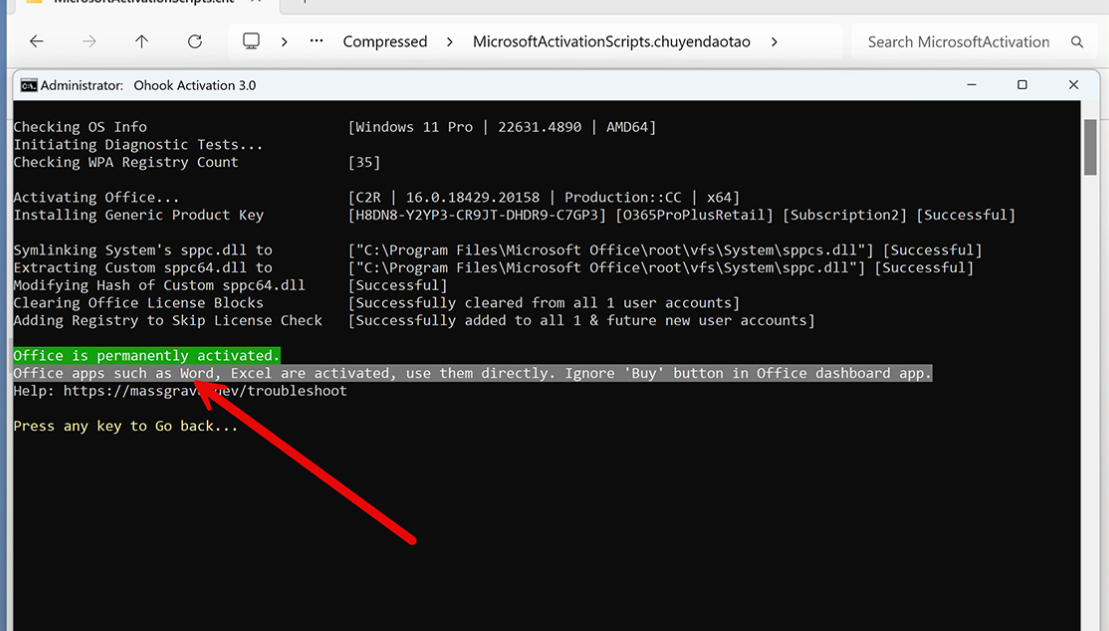
Task: Expand chevron after MicrosoftActivationScripts.chuyendaotao
Action: (x=774, y=42)
